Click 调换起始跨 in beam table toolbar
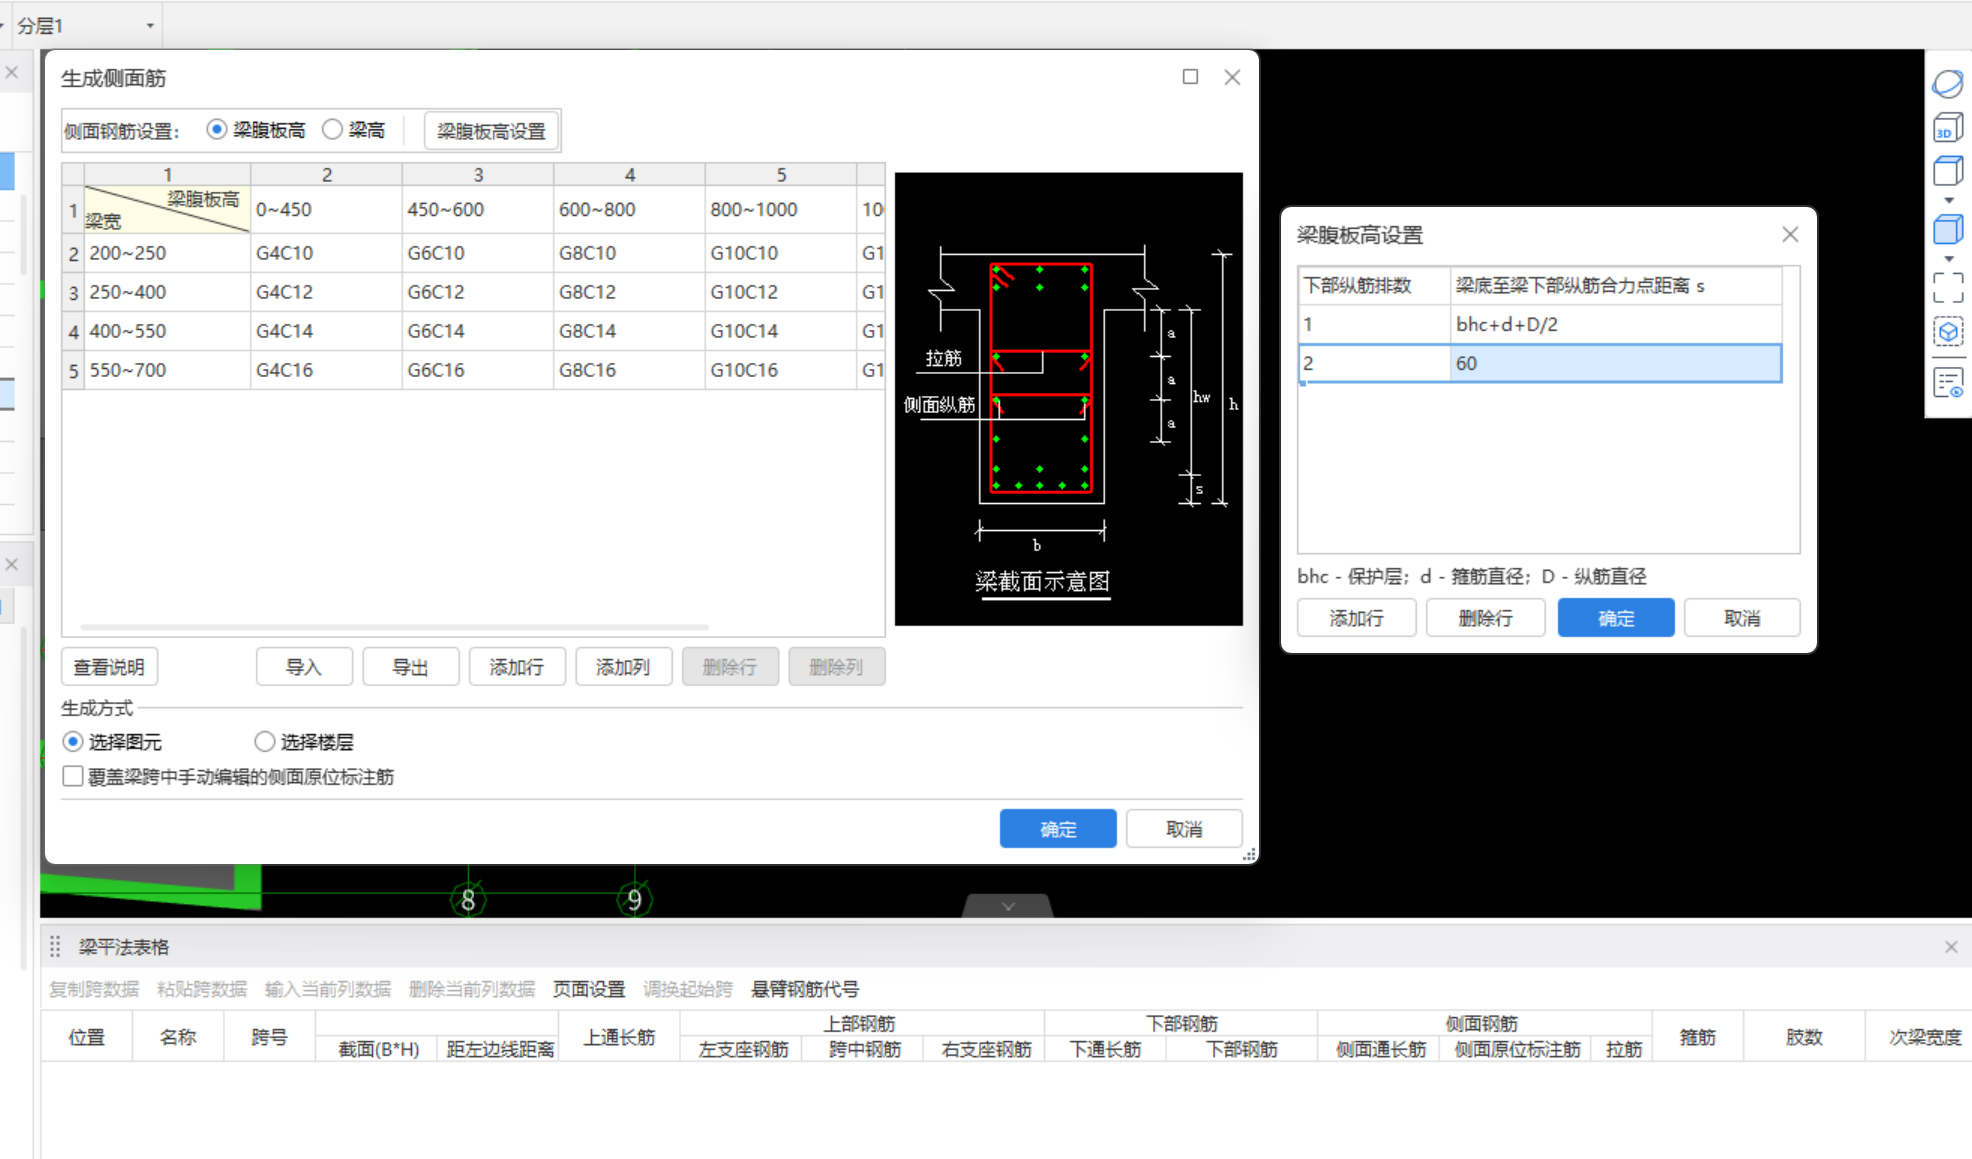Viewport: 1972px width, 1159px height. [x=688, y=989]
